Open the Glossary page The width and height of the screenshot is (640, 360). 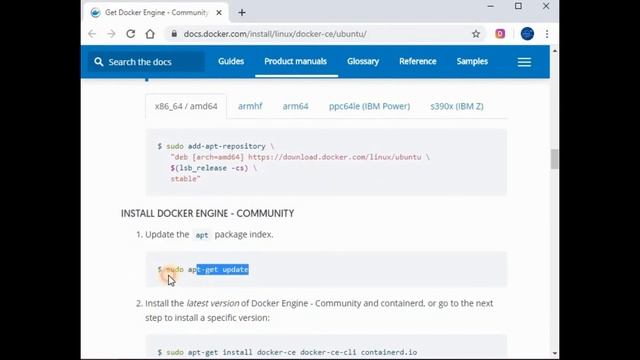(x=363, y=61)
